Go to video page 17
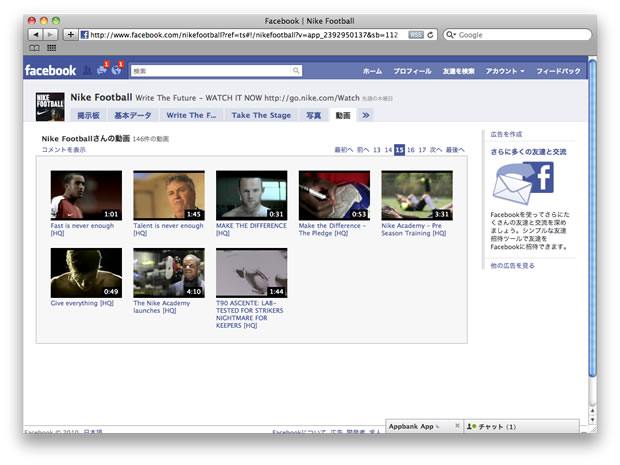 422,150
